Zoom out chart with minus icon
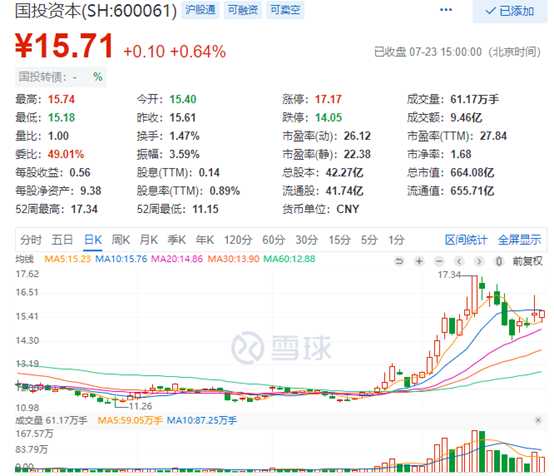 click(x=439, y=261)
